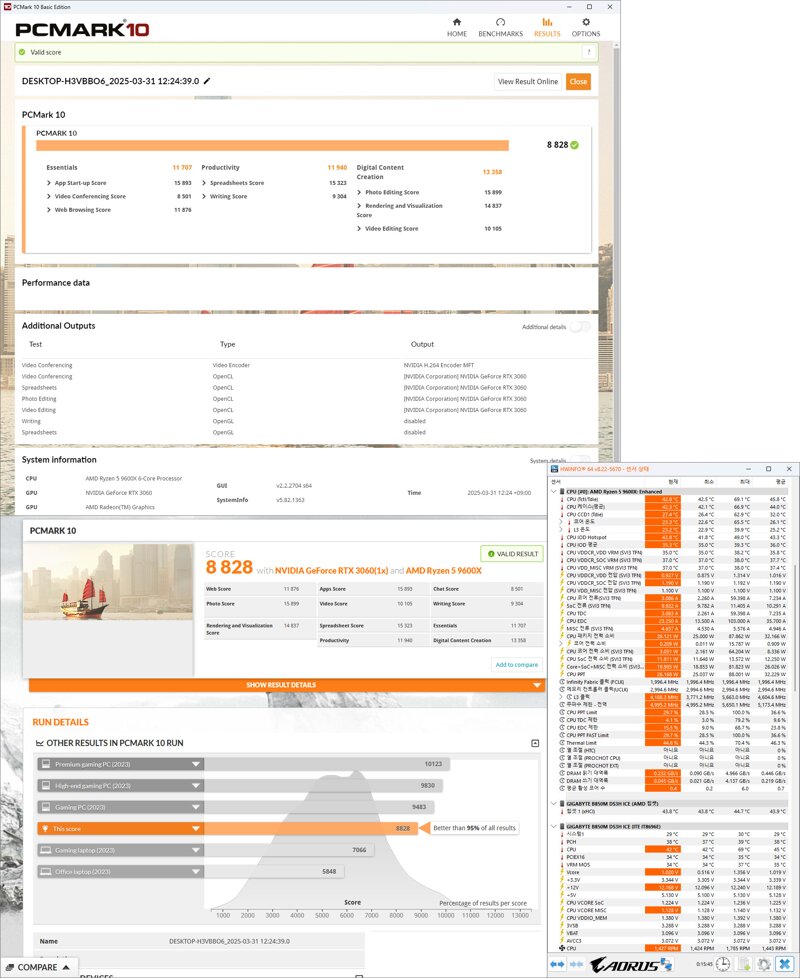
Task: Collapse the GIGABYTE B850M DS3H ICE (AMD) sensor group
Action: tap(554, 803)
